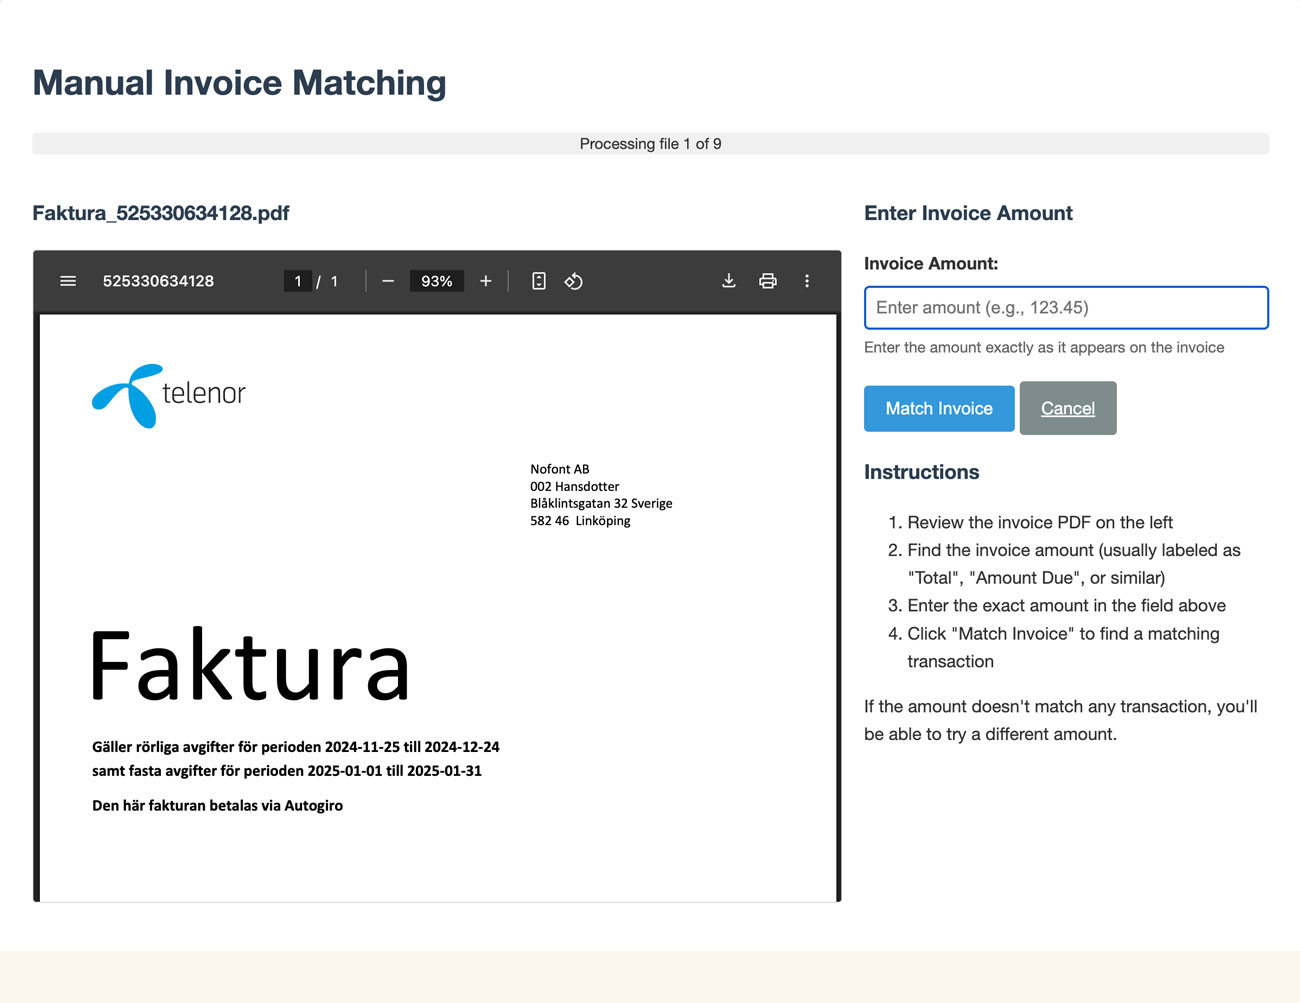Open the PDF viewer more actions menu
Viewport: 1300px width, 1003px height.
[807, 281]
